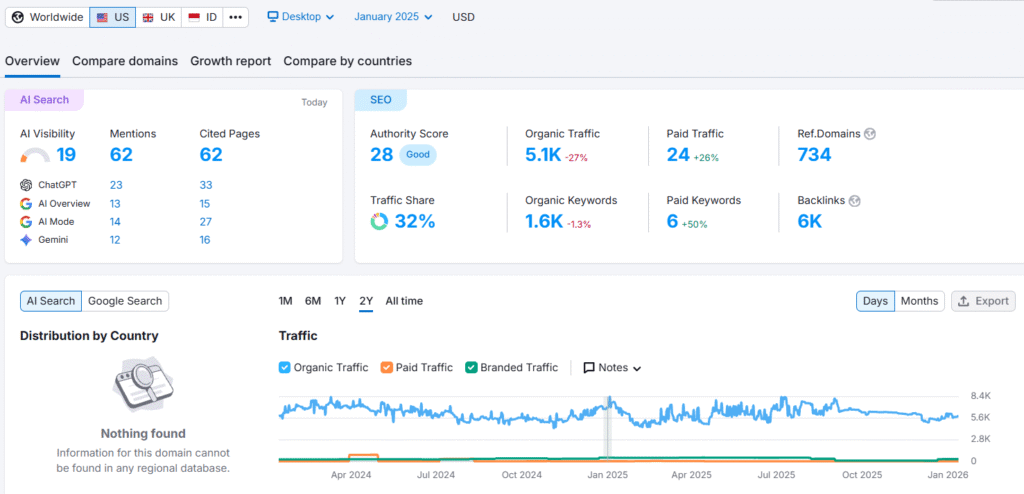Switch to the Compare domains tab
1024x494 pixels.
click(x=125, y=61)
